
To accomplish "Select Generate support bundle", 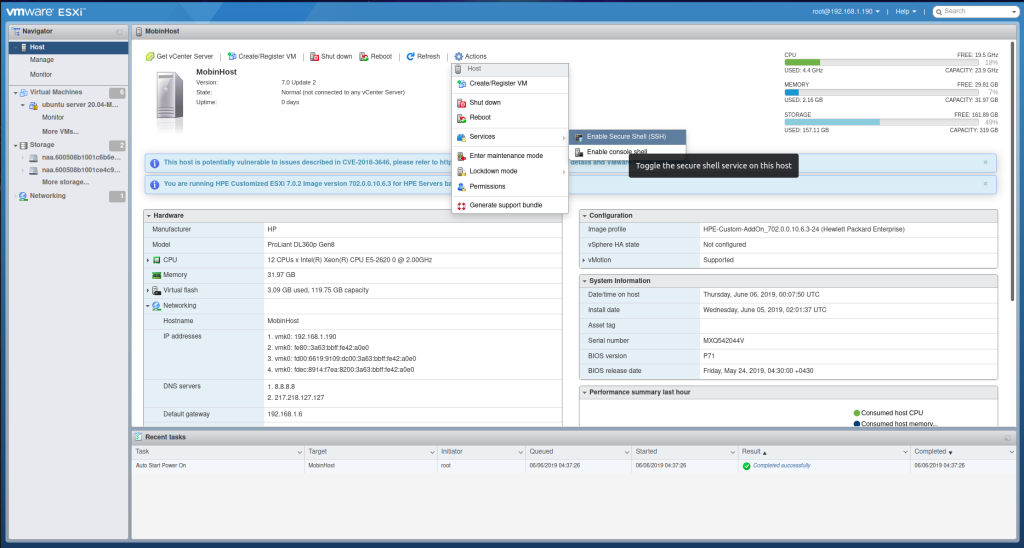I will coord(510,205).
